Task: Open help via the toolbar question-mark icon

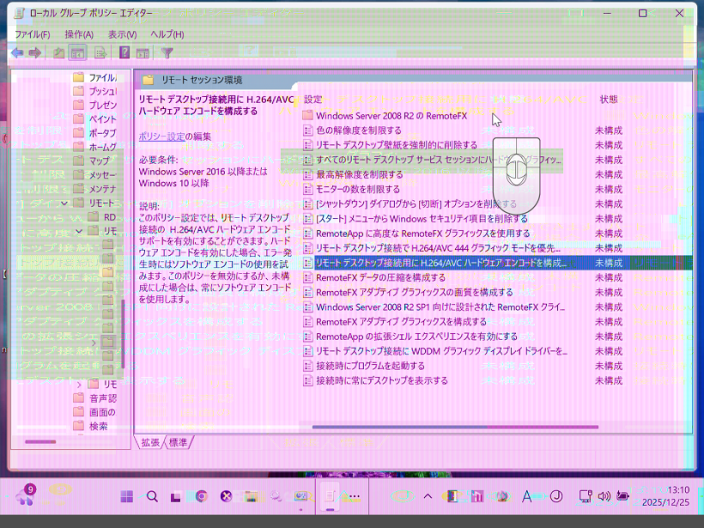Action: (125, 52)
